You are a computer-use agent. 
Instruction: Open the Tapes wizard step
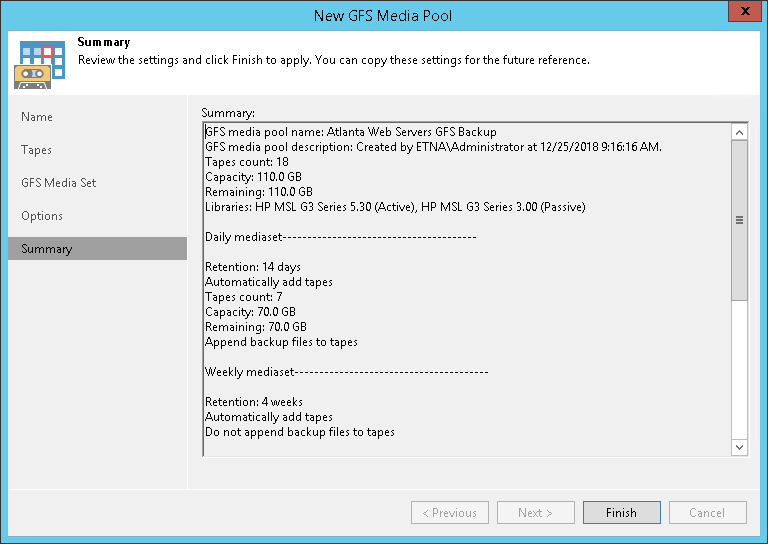point(37,150)
